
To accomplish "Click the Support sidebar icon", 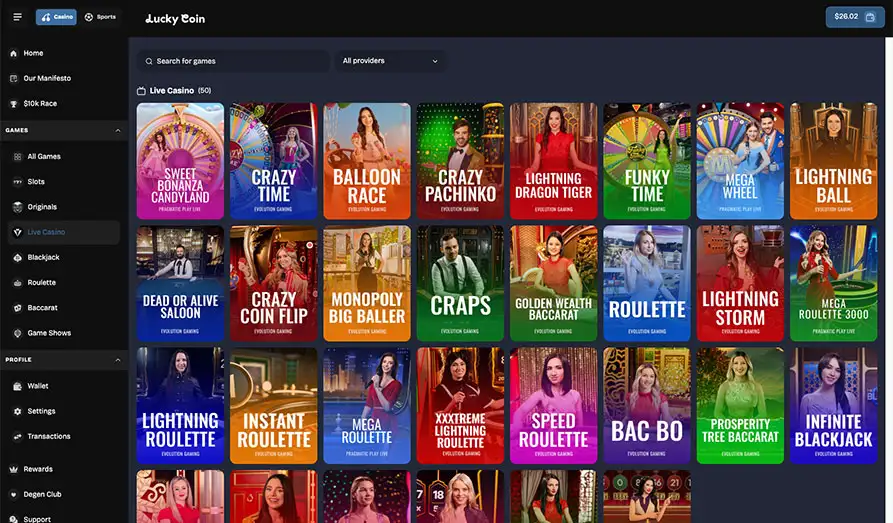I will tap(14, 519).
